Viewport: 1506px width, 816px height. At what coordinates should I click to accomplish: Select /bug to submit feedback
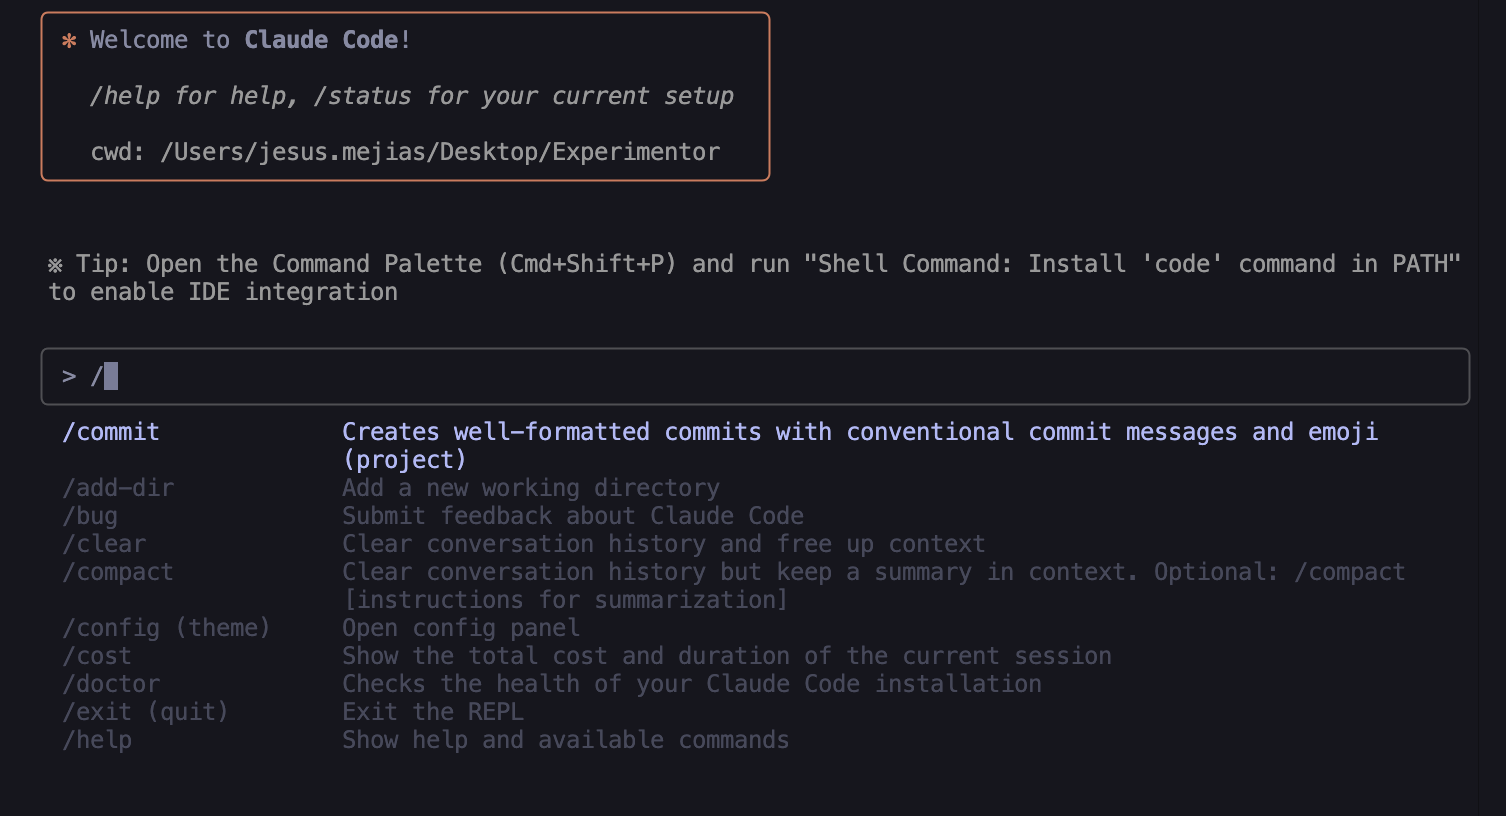[x=90, y=515]
